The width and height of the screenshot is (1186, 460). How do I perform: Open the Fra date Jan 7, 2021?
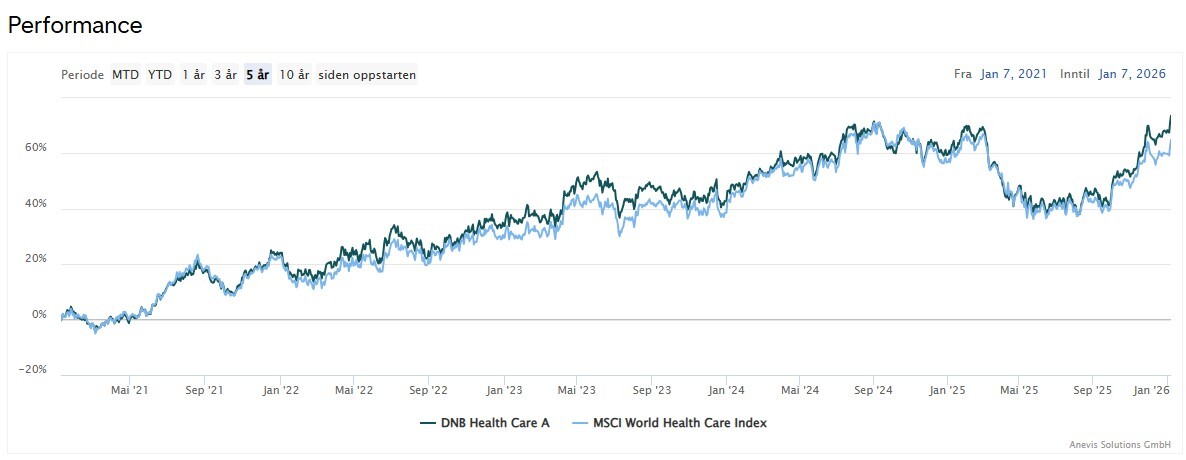click(x=1014, y=74)
